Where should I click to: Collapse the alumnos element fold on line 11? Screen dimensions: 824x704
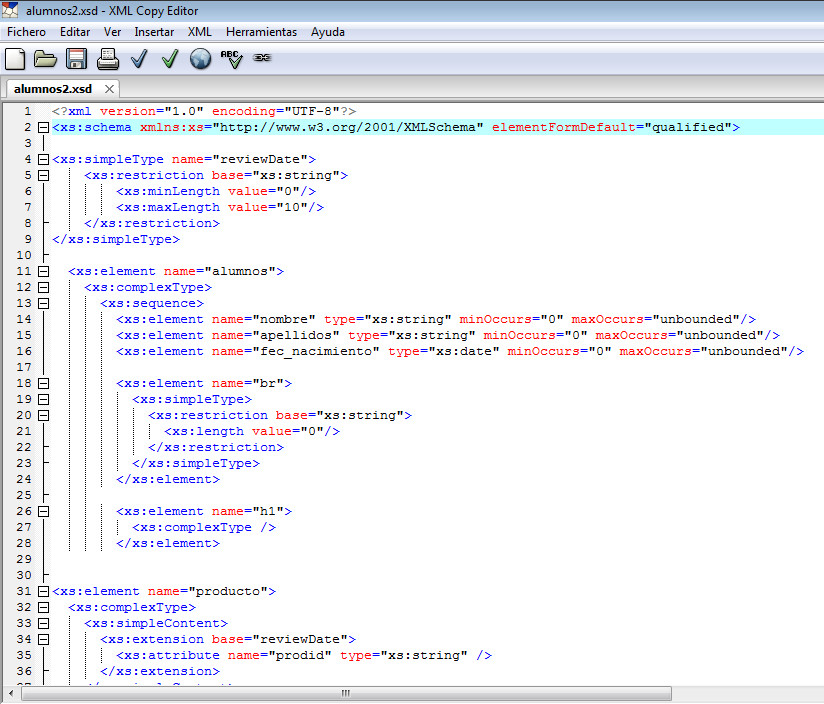tap(42, 272)
